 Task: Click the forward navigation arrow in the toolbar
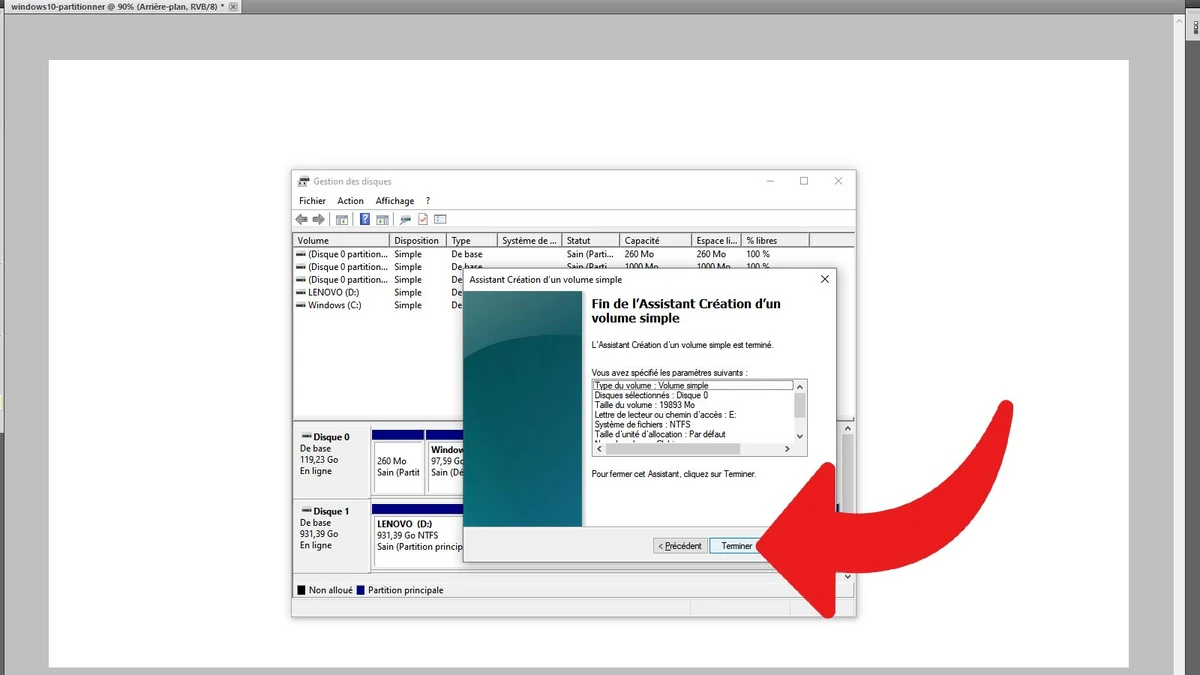[x=318, y=219]
